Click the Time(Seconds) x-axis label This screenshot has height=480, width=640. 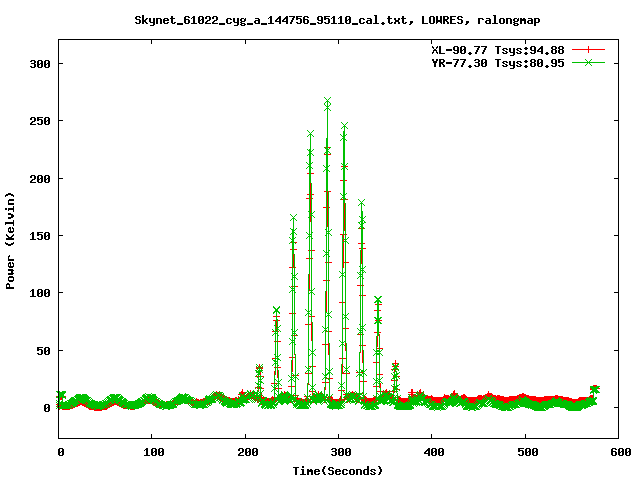pyautogui.click(x=339, y=470)
